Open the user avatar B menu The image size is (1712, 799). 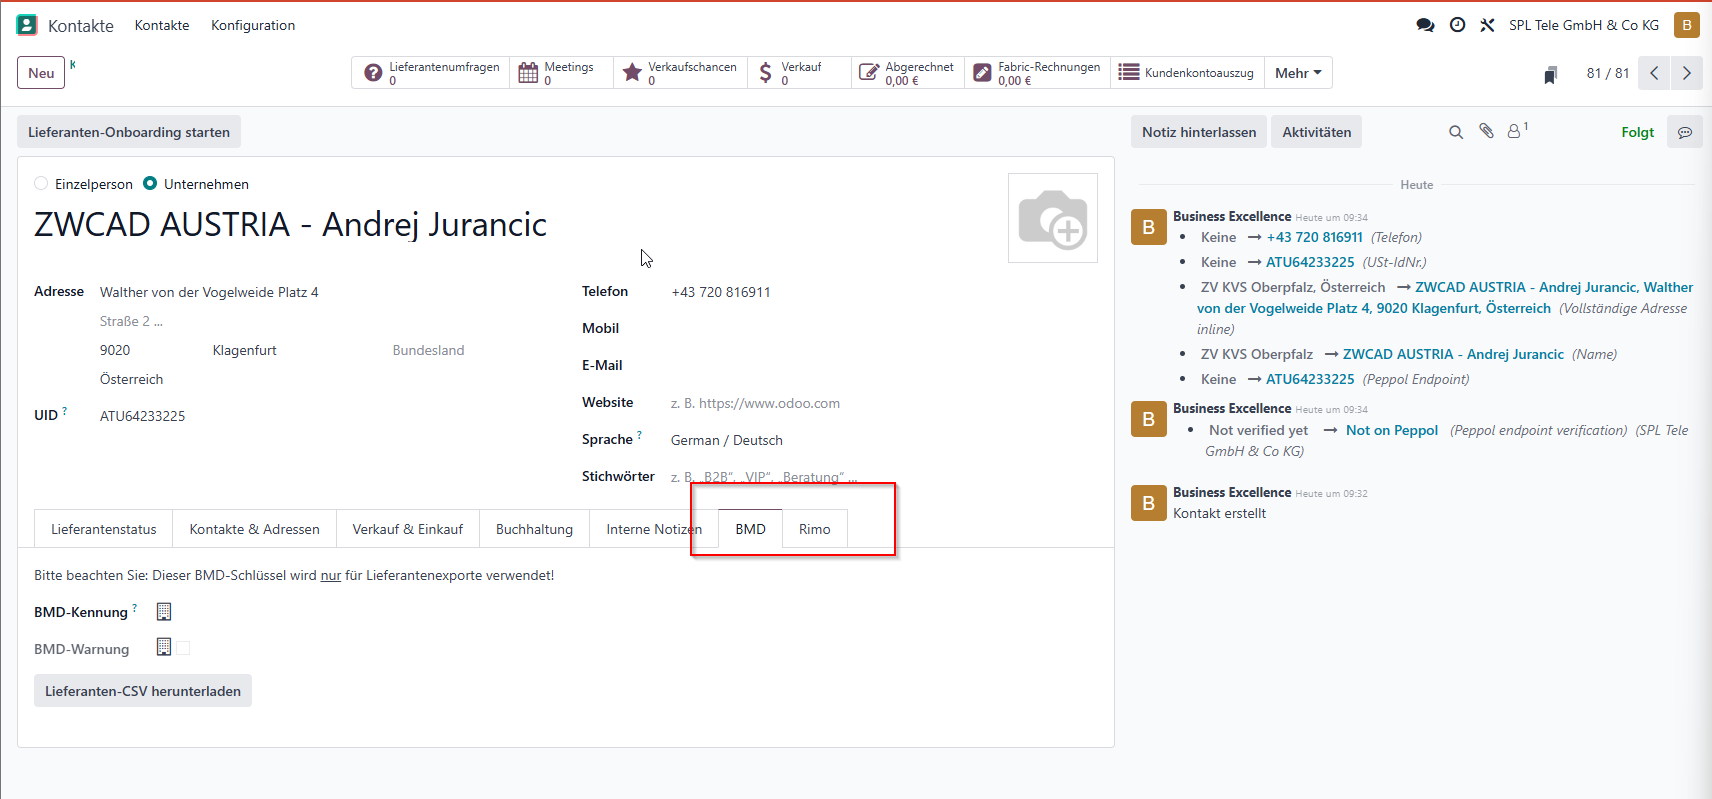click(1687, 25)
